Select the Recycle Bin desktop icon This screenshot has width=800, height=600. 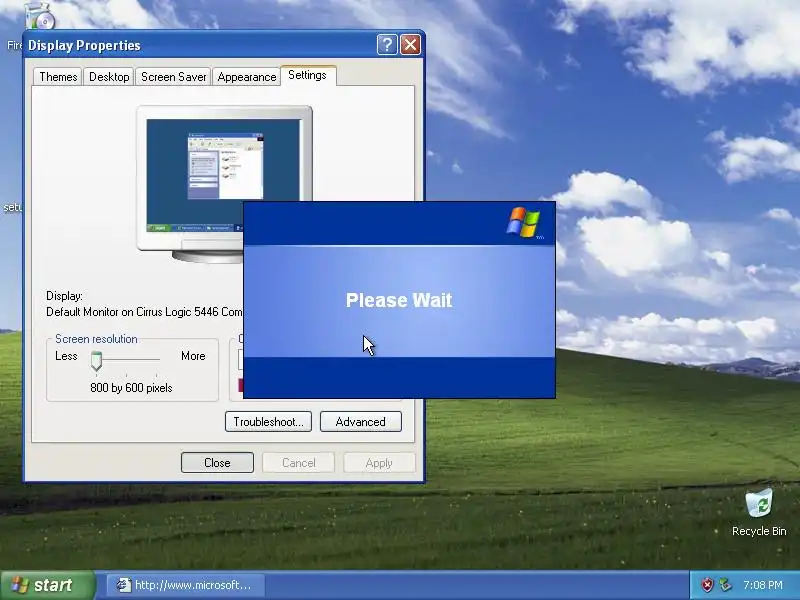pos(759,512)
